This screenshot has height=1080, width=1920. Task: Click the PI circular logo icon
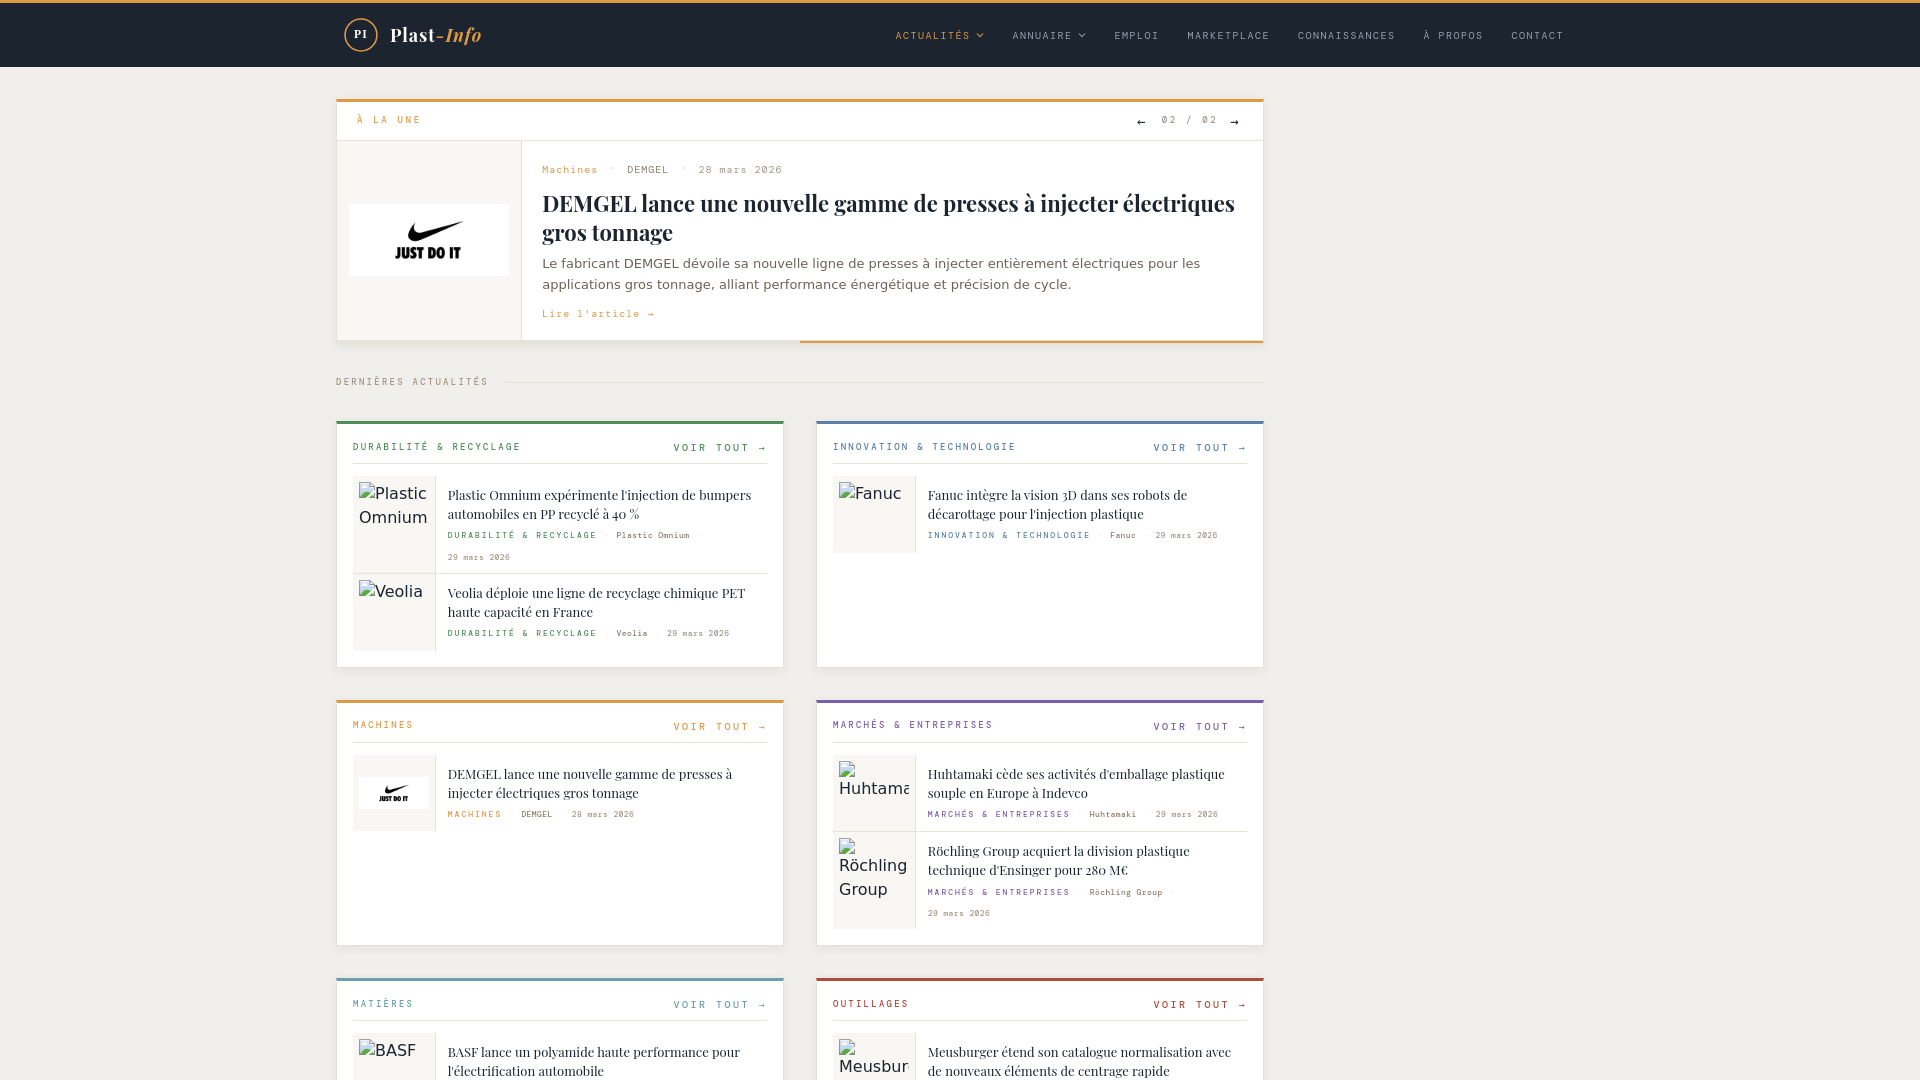[x=361, y=35]
